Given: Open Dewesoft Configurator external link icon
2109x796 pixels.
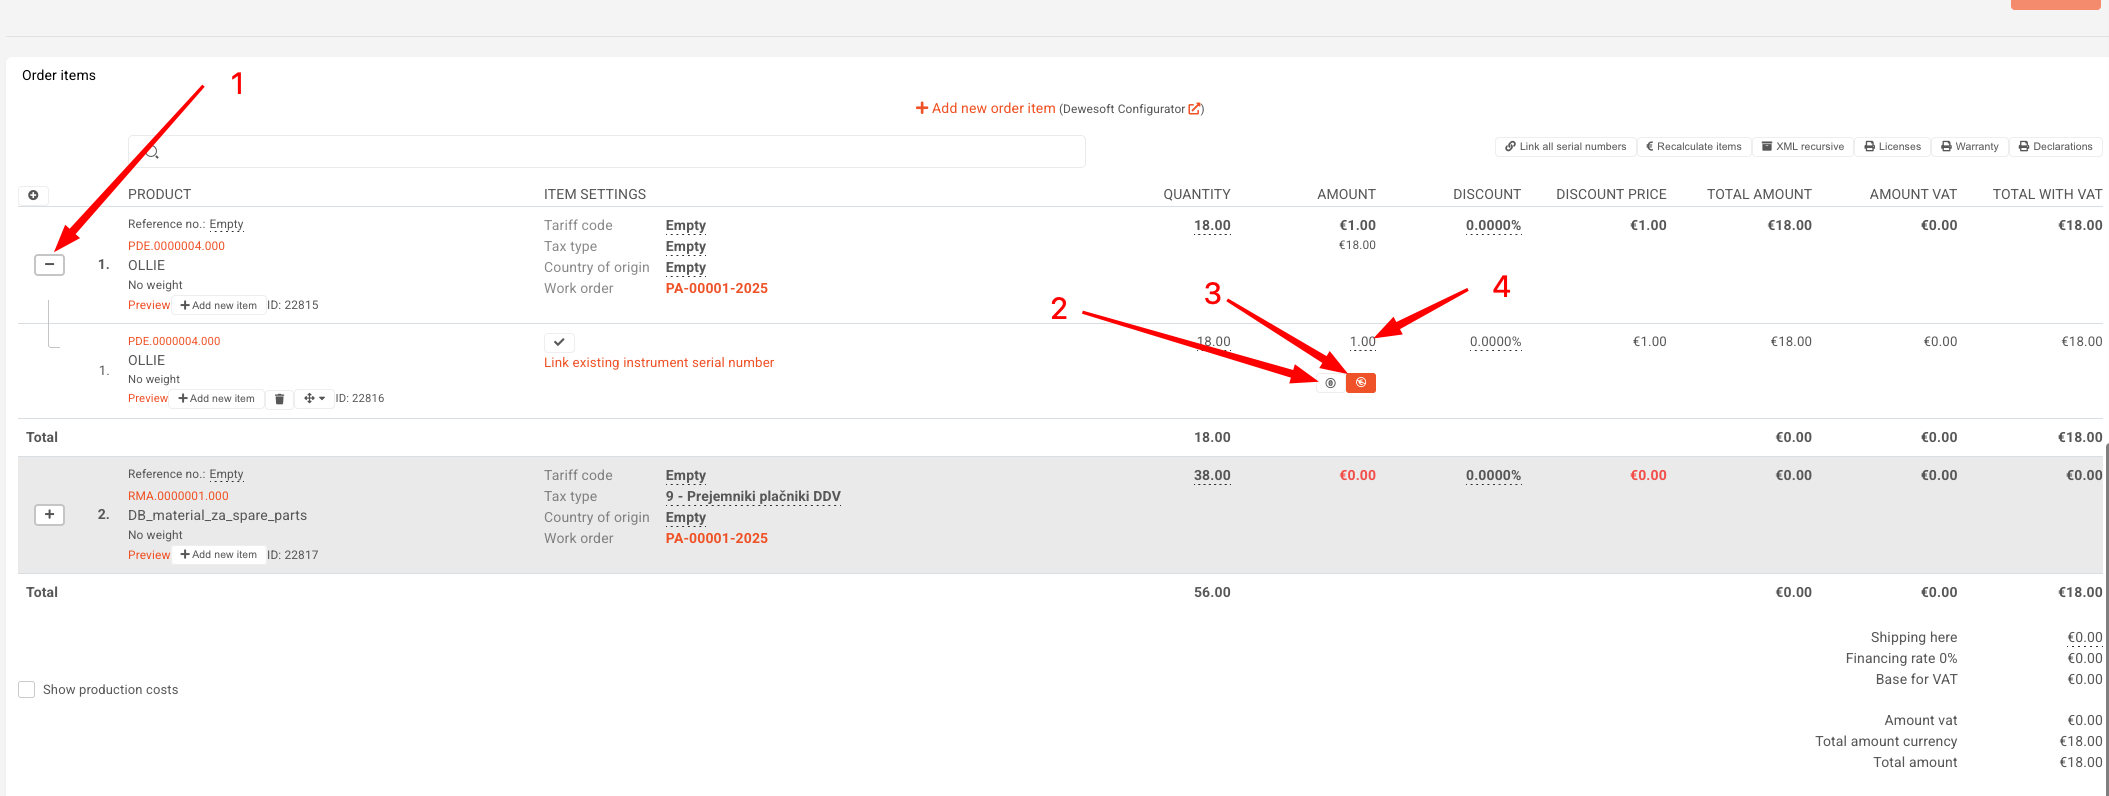Looking at the screenshot, I should (x=1195, y=109).
